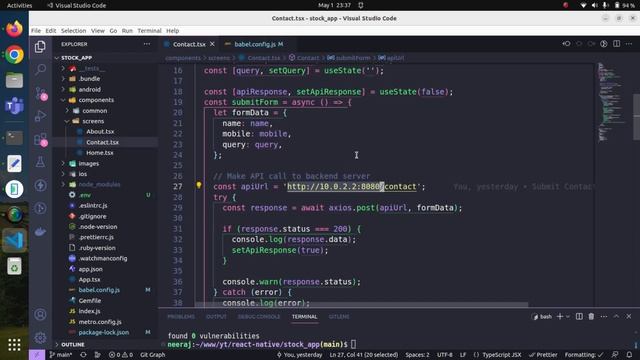Click Ln 27, Col 41 cursor position
This screenshot has width=640, height=360.
[363, 355]
